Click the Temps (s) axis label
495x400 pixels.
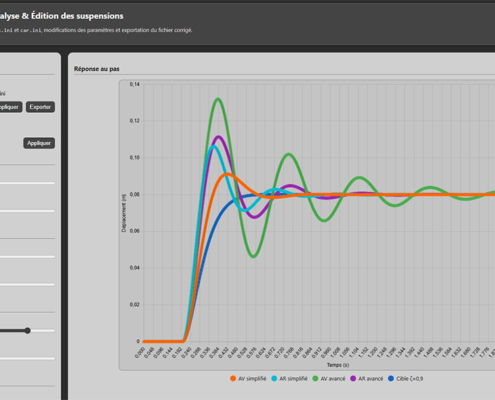(x=338, y=365)
